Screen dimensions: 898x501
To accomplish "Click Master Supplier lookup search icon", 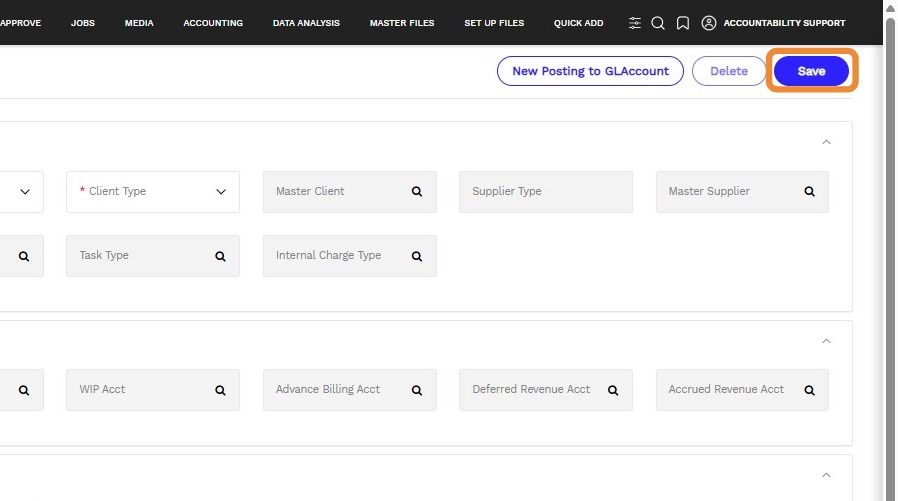I will (x=810, y=191).
